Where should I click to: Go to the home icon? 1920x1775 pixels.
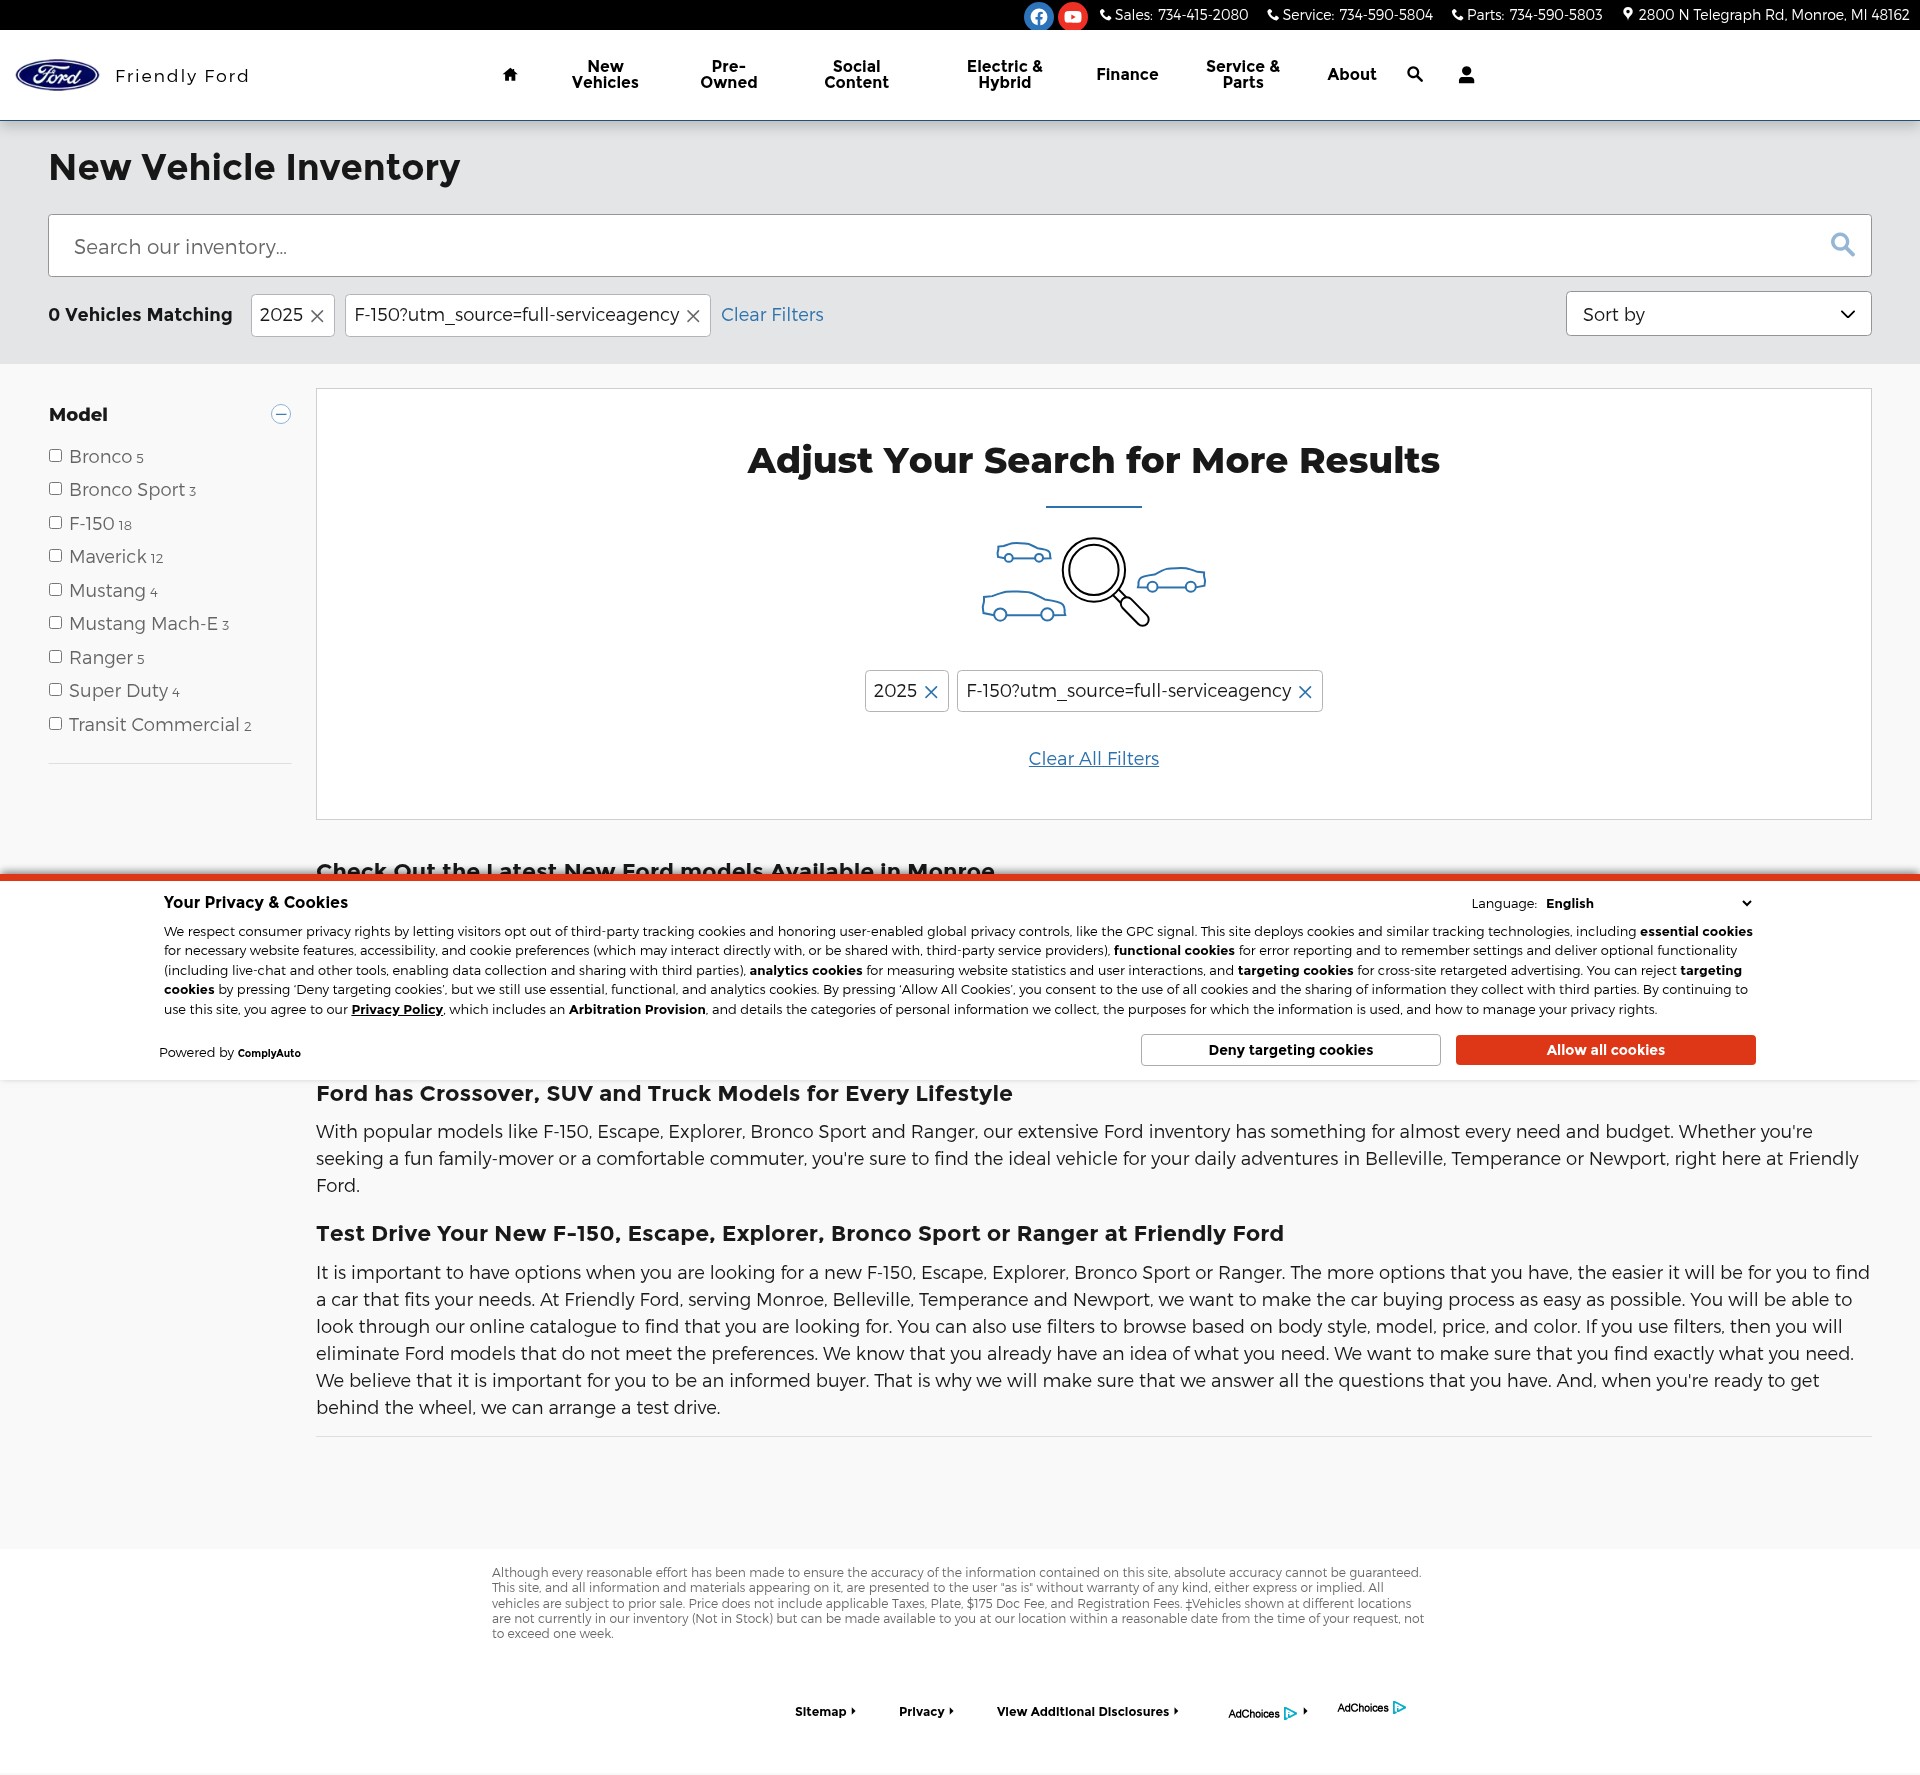coord(510,74)
